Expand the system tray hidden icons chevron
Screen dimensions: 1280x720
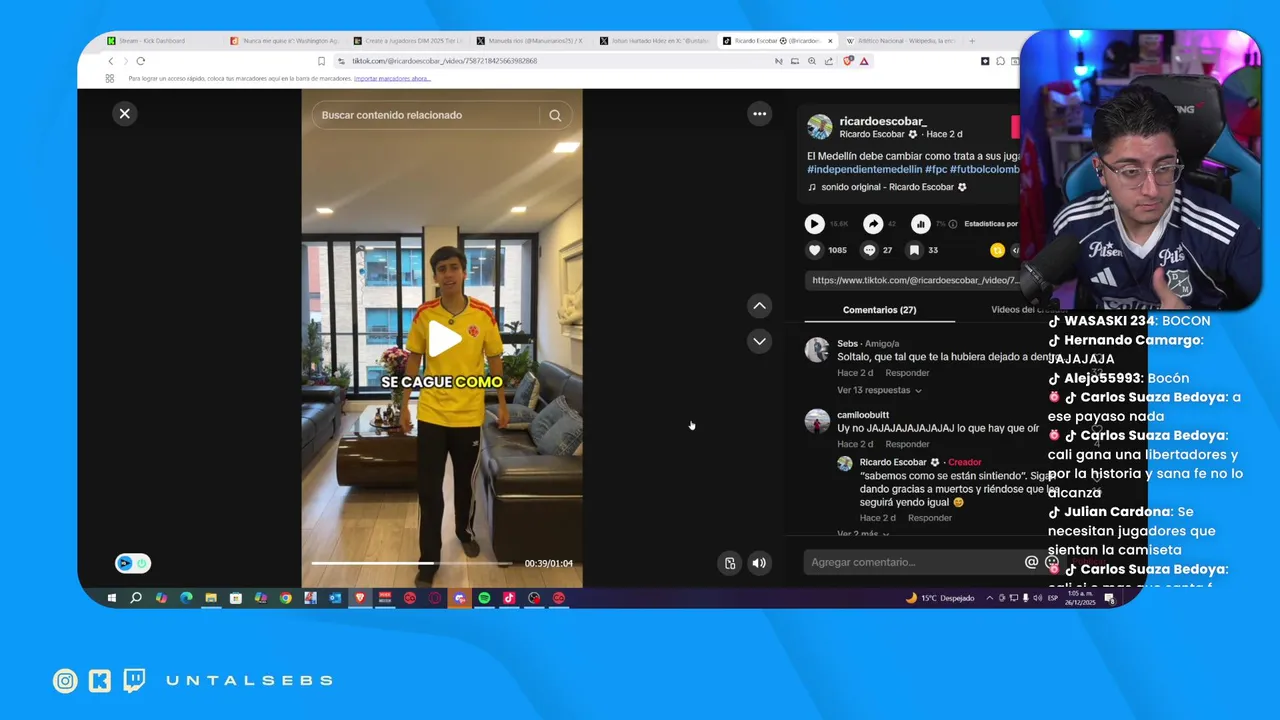coord(990,598)
